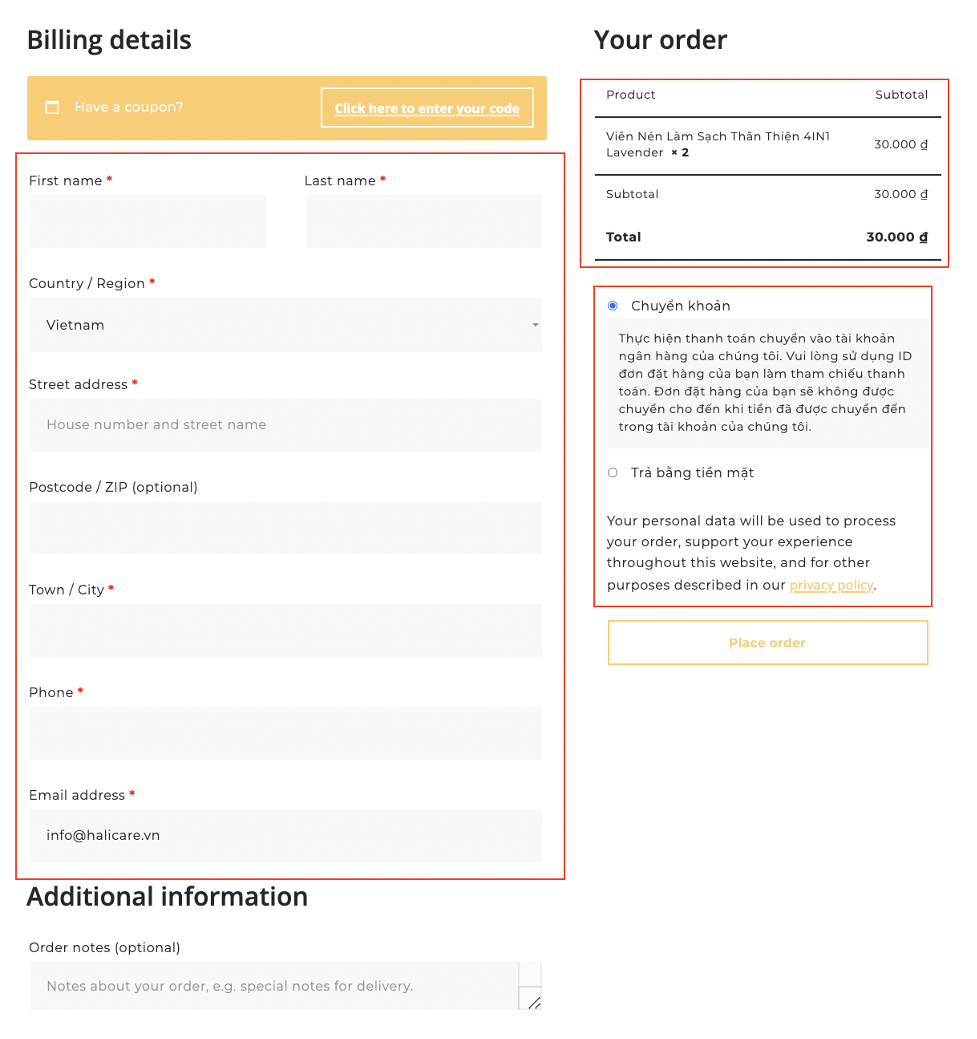Focus the Street address field
Viewport: 977px width, 1039px height.
tap(285, 425)
